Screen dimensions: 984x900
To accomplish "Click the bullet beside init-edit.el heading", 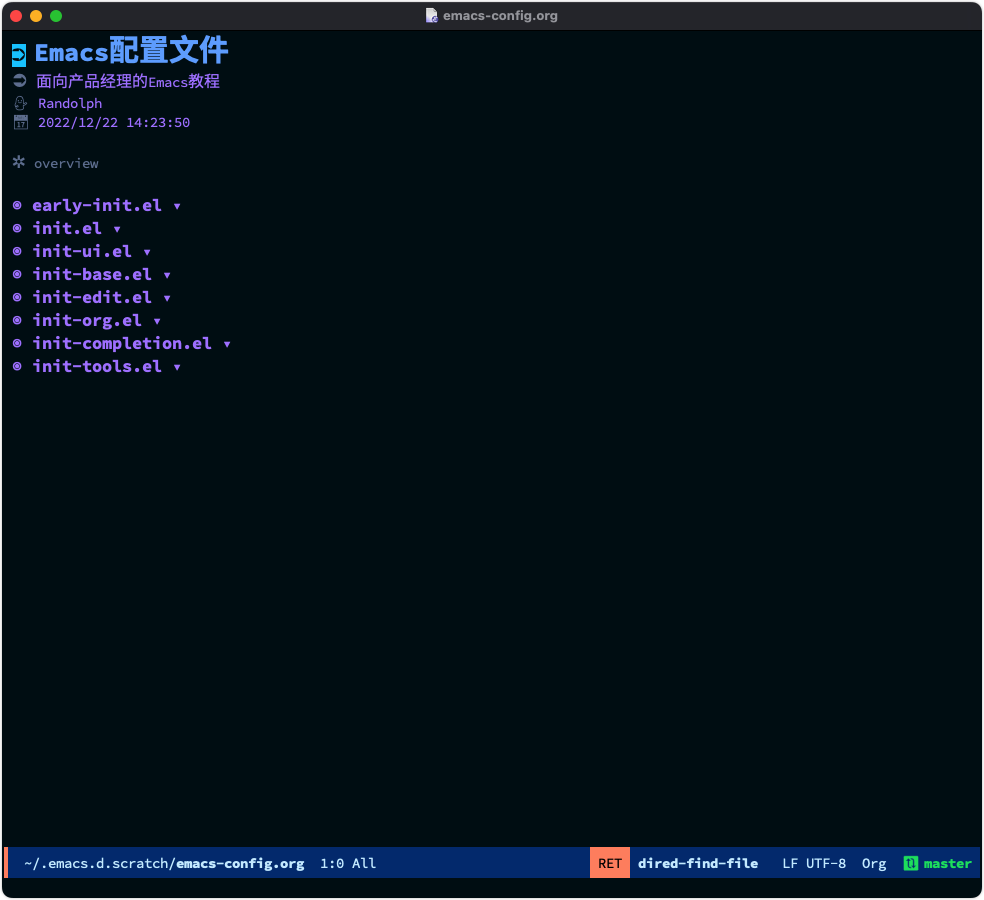I will coord(18,297).
